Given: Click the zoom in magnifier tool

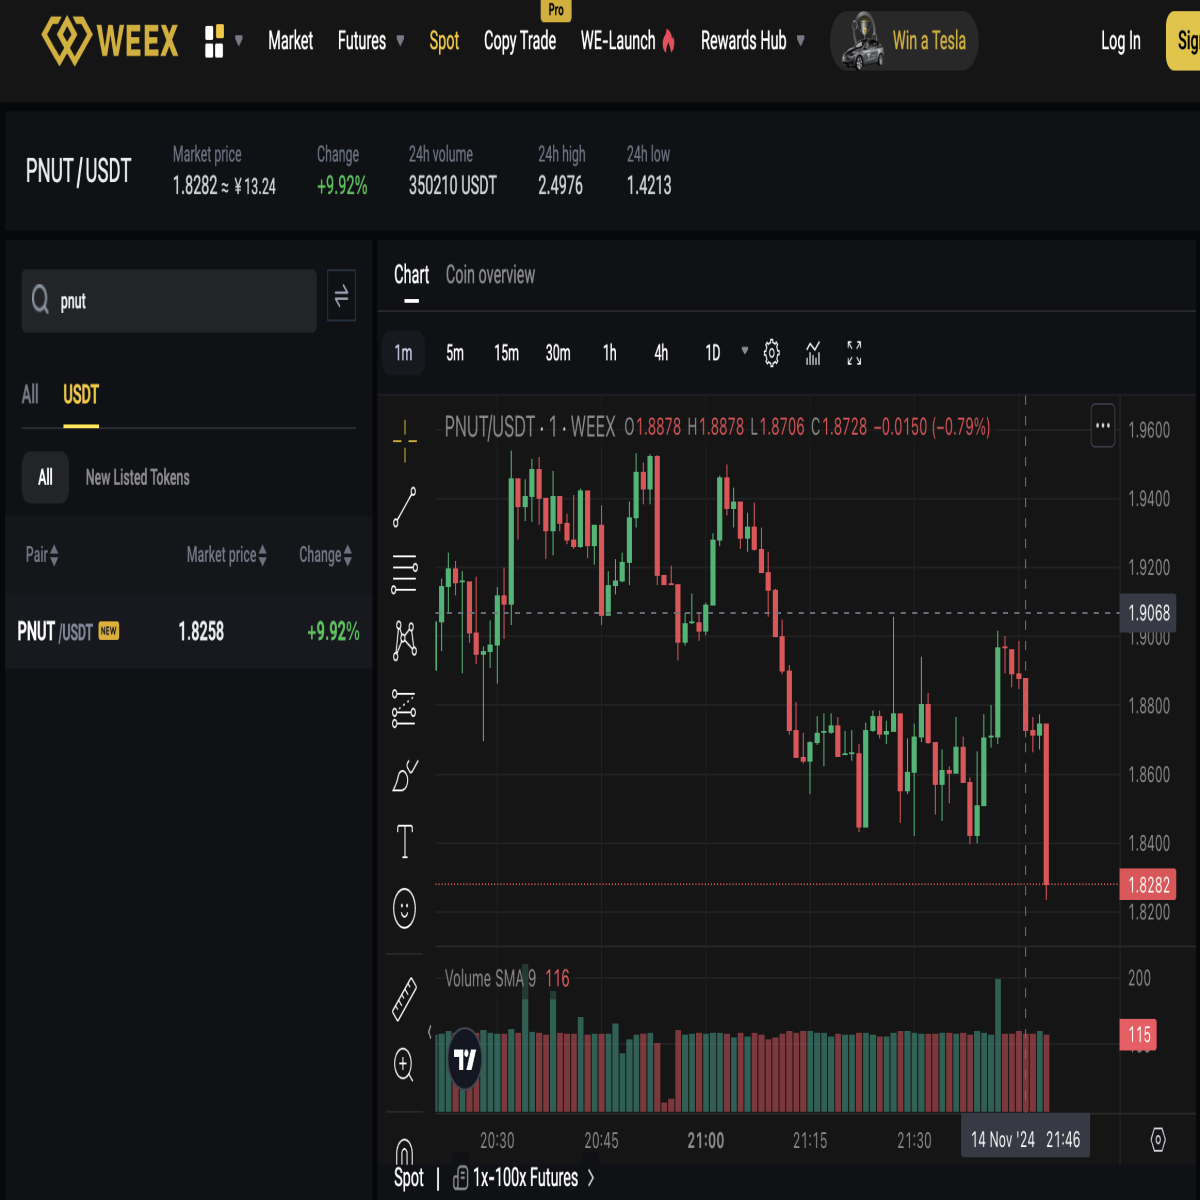Looking at the screenshot, I should coord(404,1065).
